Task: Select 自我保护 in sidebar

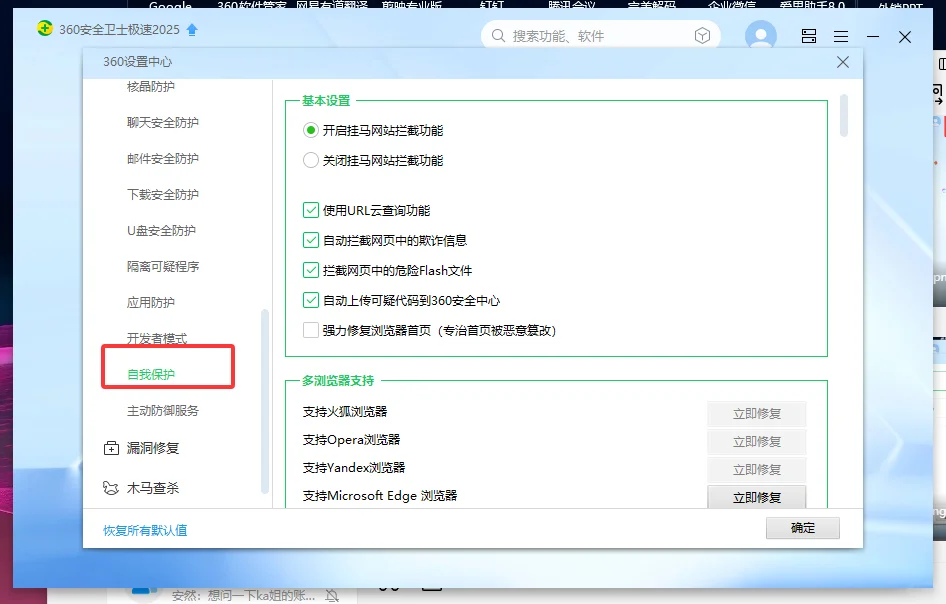Action: (151, 374)
